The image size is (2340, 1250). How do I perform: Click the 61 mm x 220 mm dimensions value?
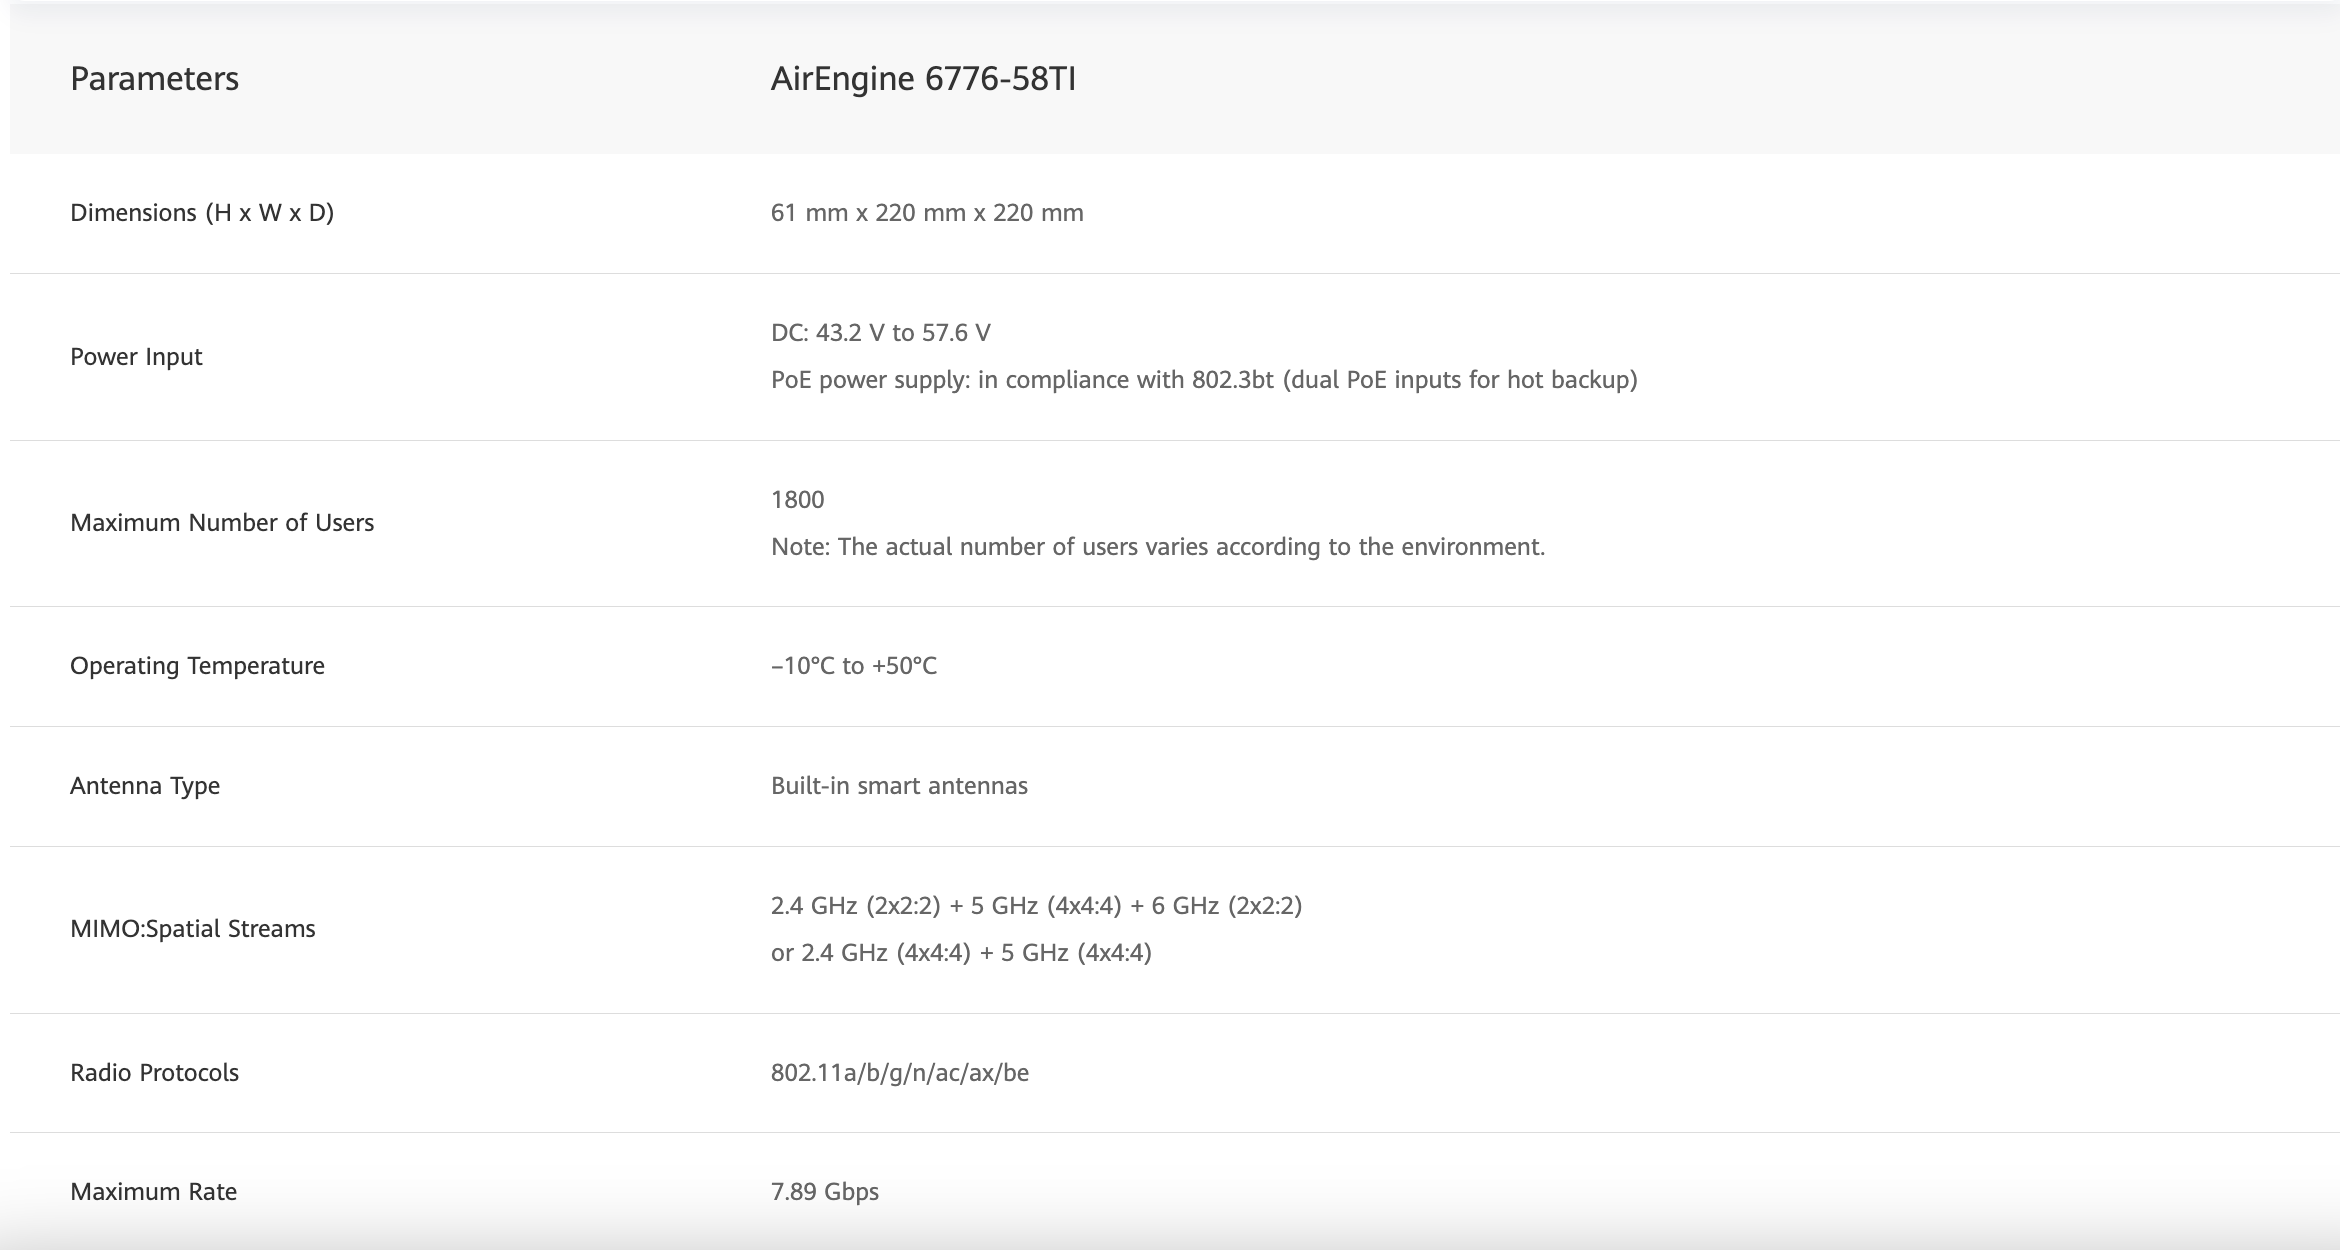pos(927,213)
